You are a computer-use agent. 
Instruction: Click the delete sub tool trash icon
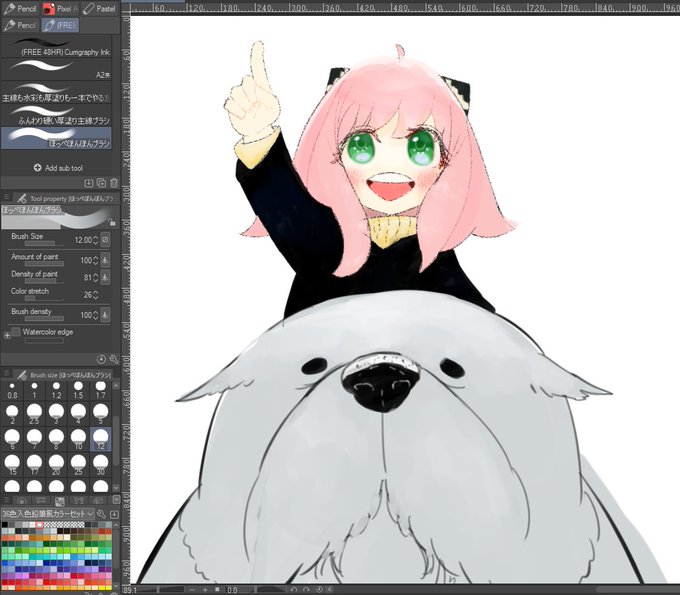point(114,183)
